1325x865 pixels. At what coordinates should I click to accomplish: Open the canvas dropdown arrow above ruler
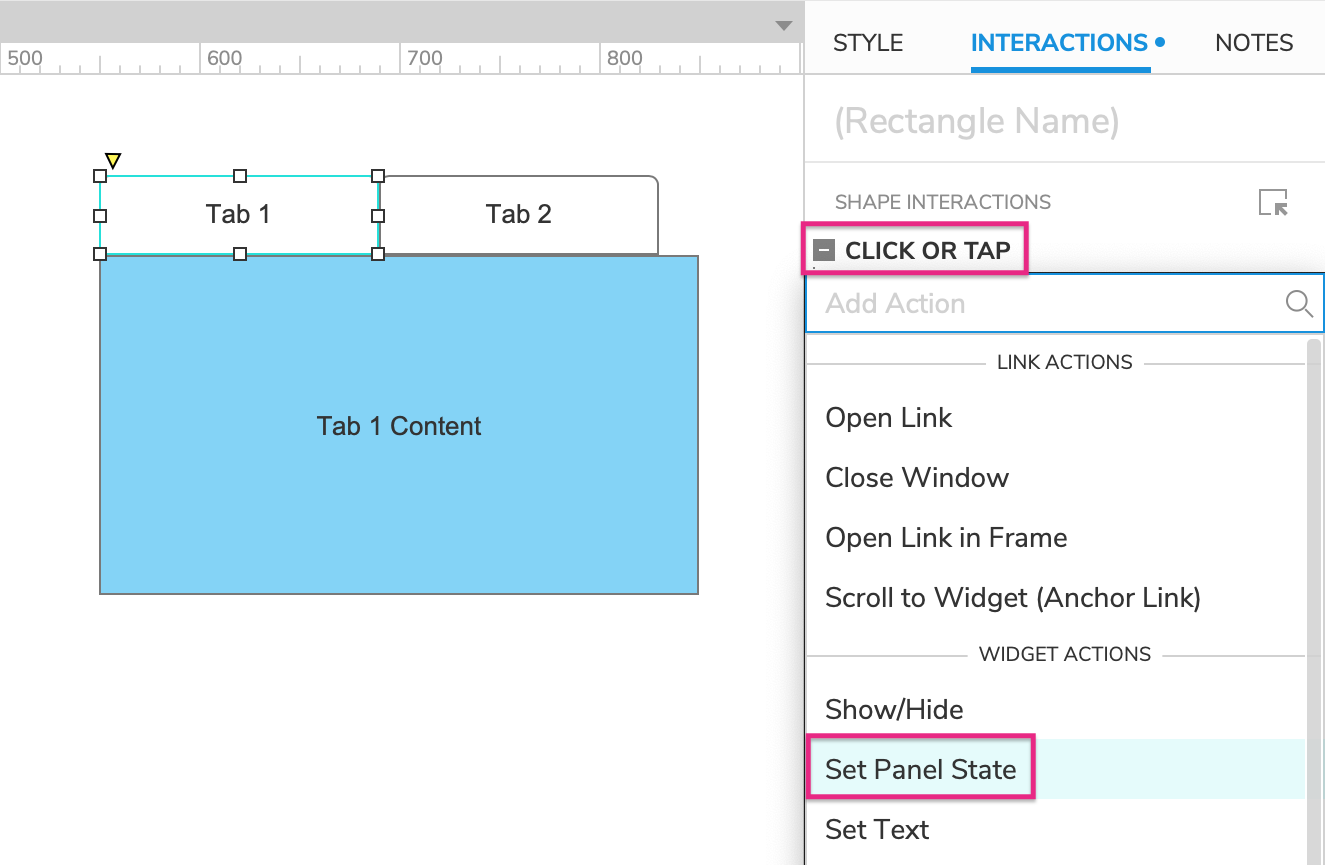[784, 26]
